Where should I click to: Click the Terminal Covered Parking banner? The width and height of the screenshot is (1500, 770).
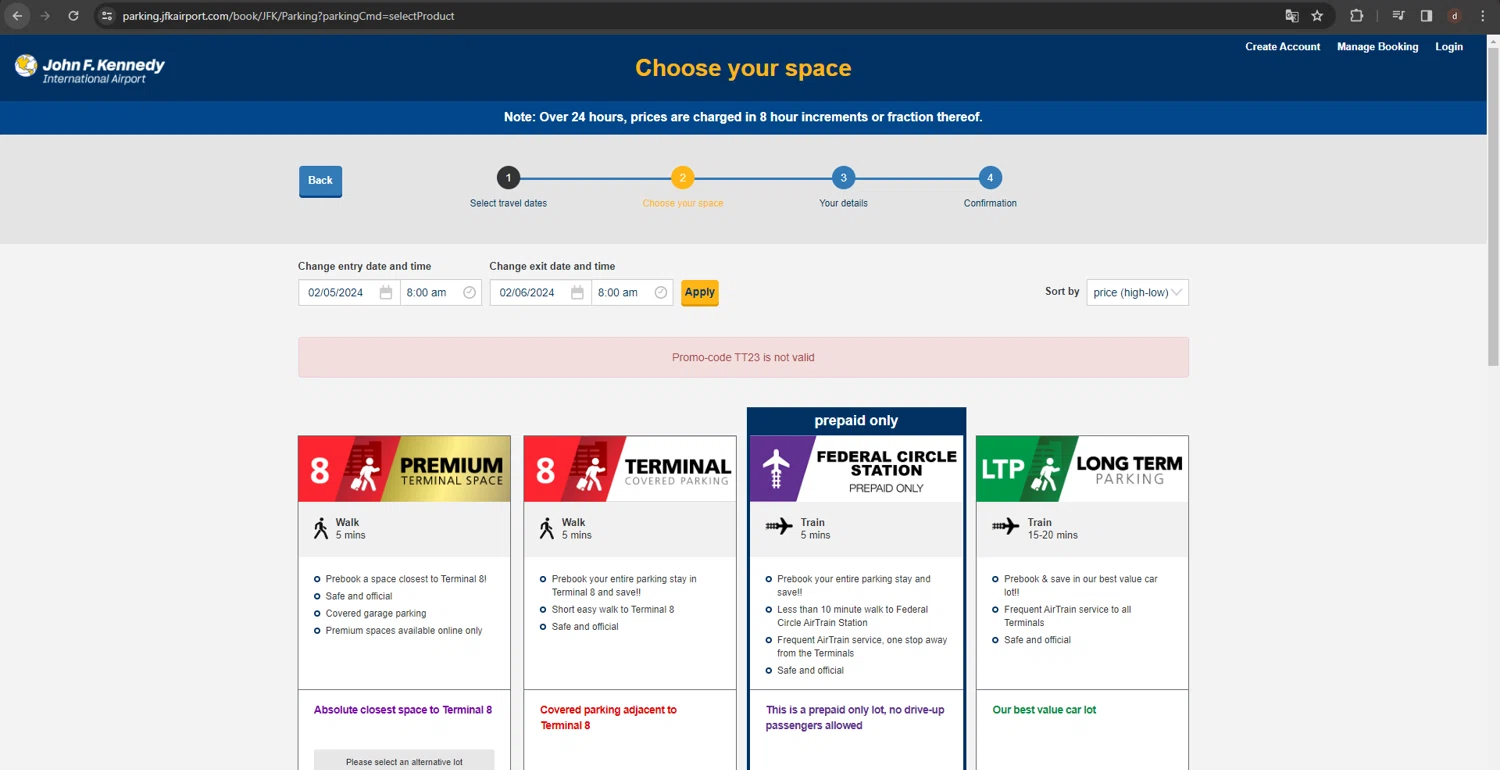click(x=629, y=469)
